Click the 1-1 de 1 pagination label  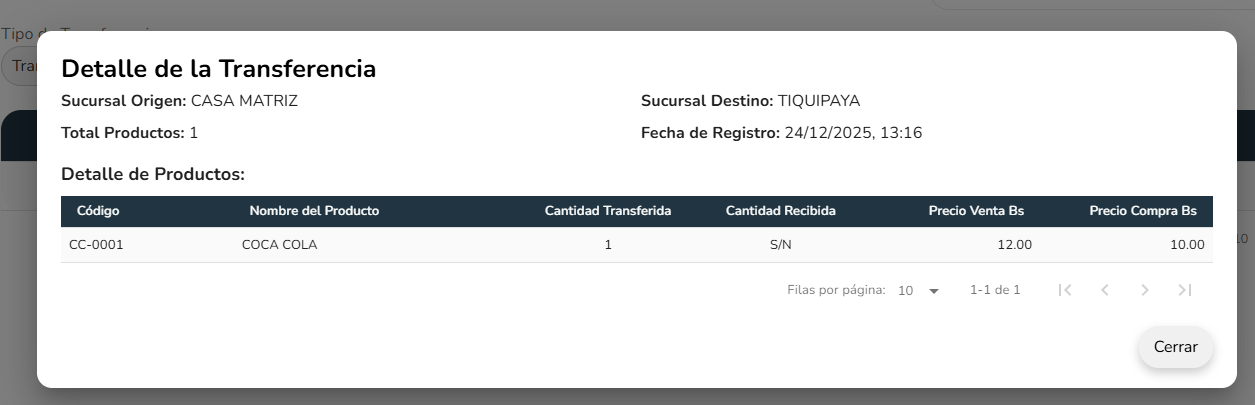point(995,291)
